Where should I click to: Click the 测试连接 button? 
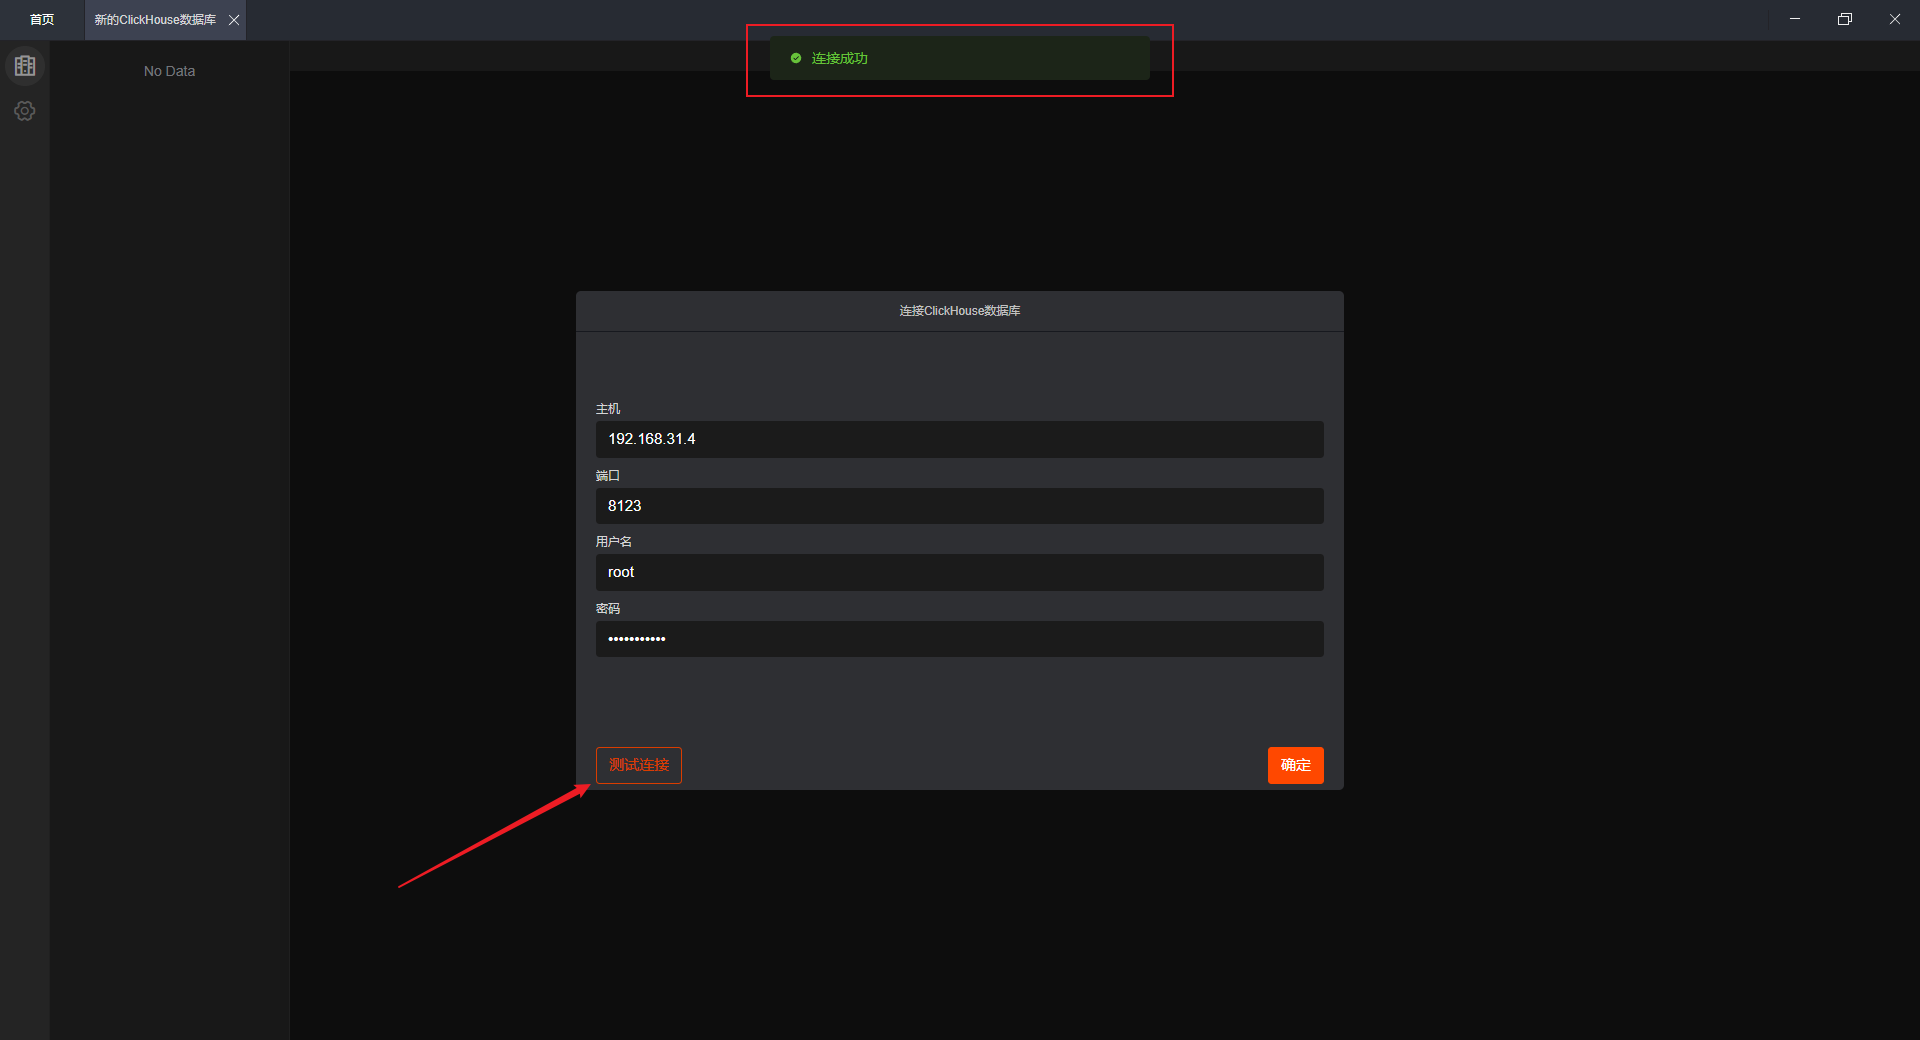coord(639,765)
